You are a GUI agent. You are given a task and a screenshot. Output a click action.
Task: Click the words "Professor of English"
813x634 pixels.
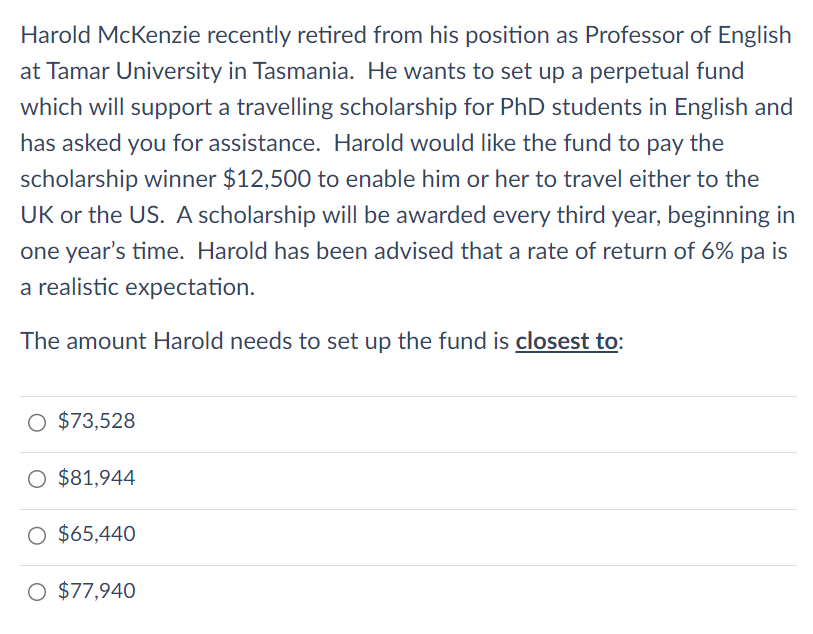(x=688, y=35)
